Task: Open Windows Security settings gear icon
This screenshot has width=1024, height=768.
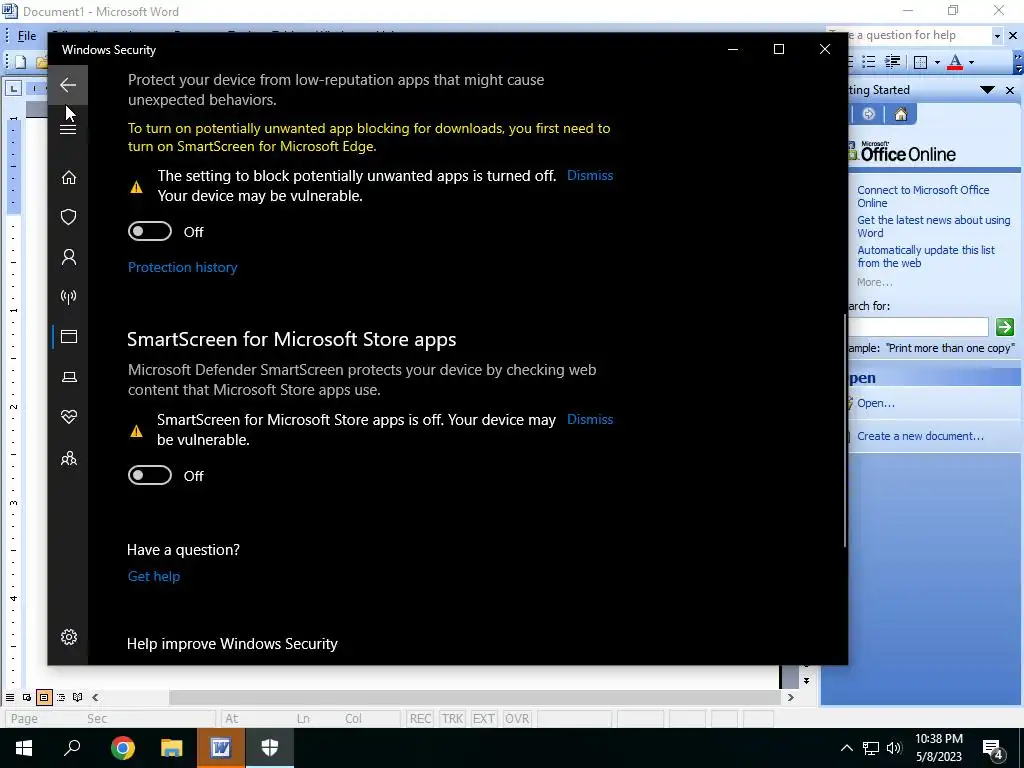Action: tap(69, 637)
